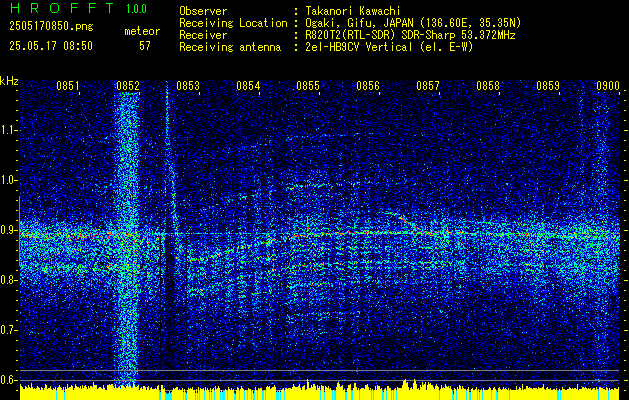Click the meteor label
The height and width of the screenshot is (400, 629).
142,31
